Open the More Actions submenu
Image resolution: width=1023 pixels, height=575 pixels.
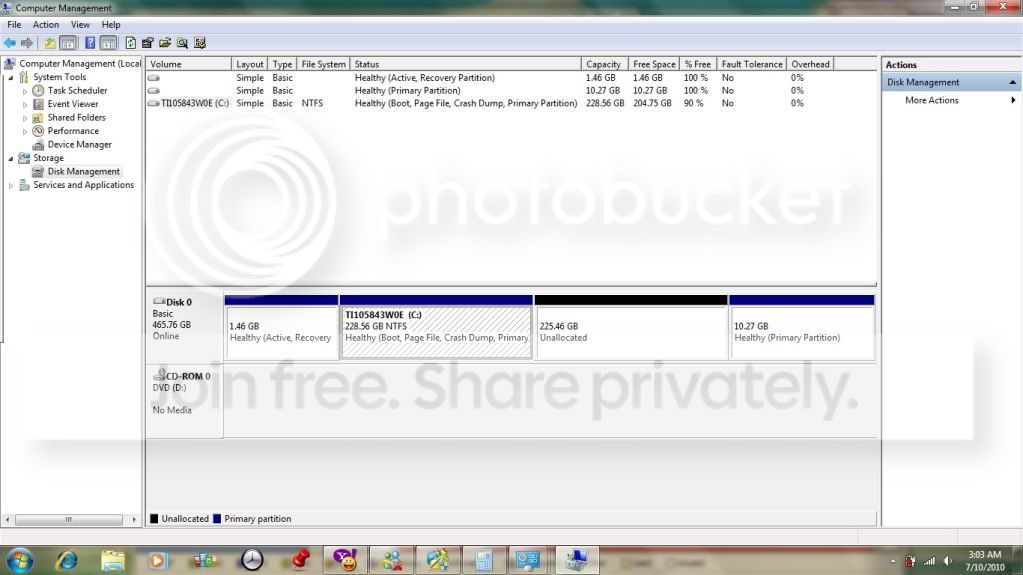pos(951,101)
